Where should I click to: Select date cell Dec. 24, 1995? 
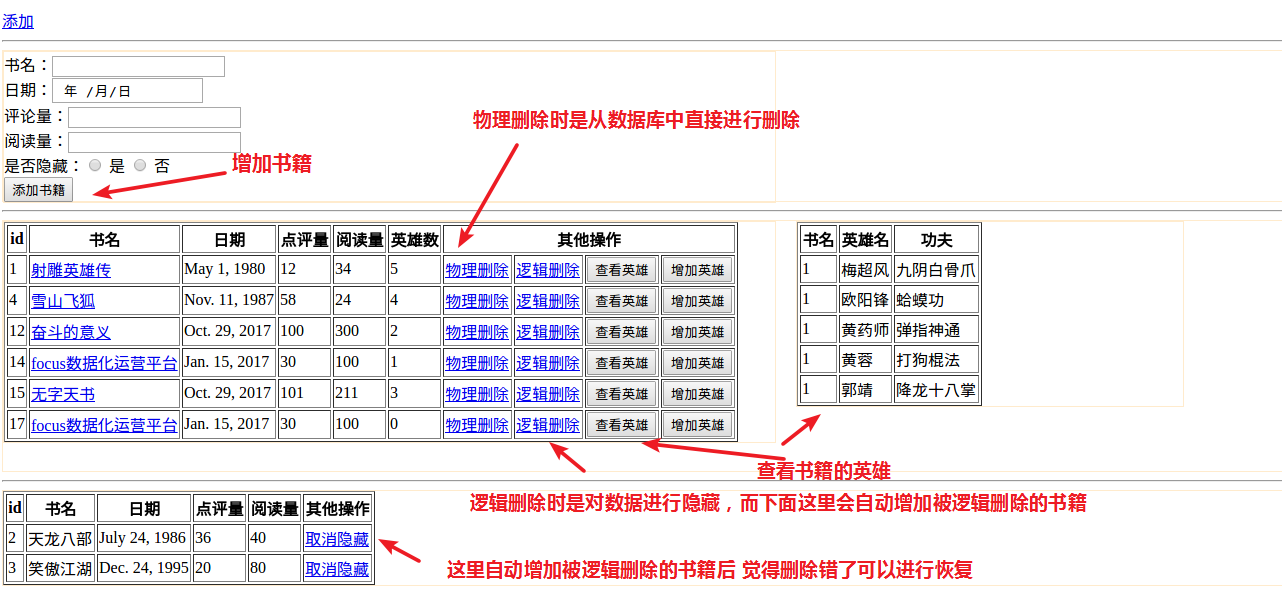144,569
